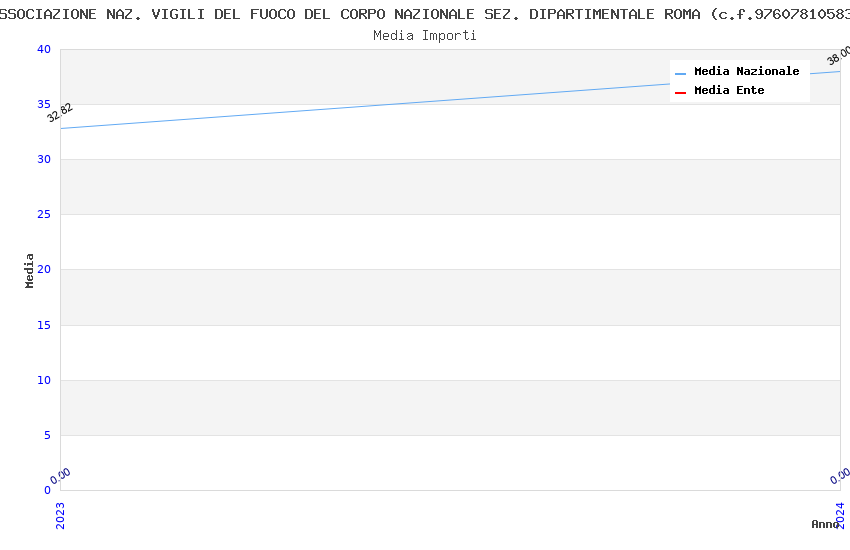850x550 pixels.
Task: Click the 40 y-axis tick label
Action: (x=44, y=49)
